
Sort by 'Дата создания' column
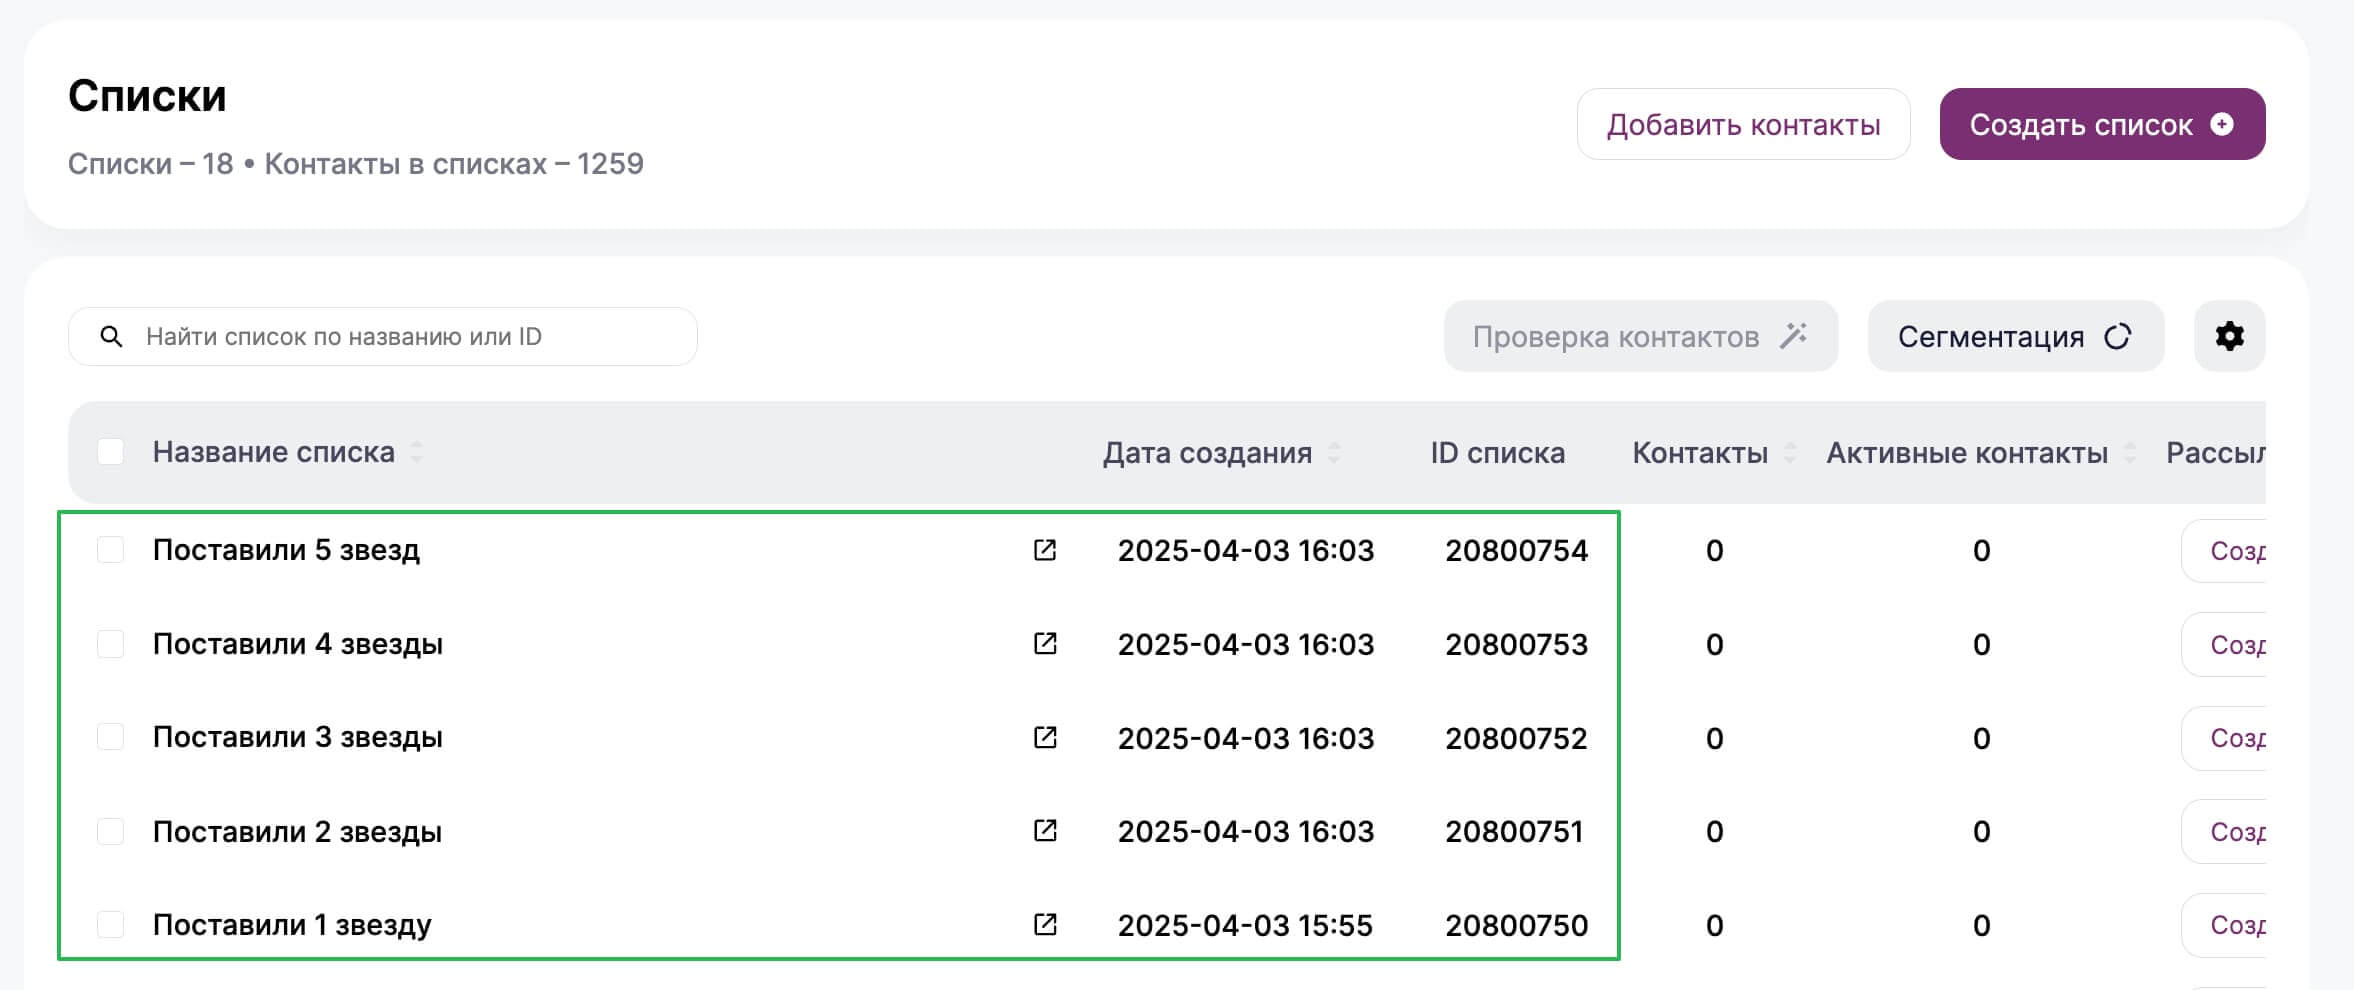tap(1334, 453)
